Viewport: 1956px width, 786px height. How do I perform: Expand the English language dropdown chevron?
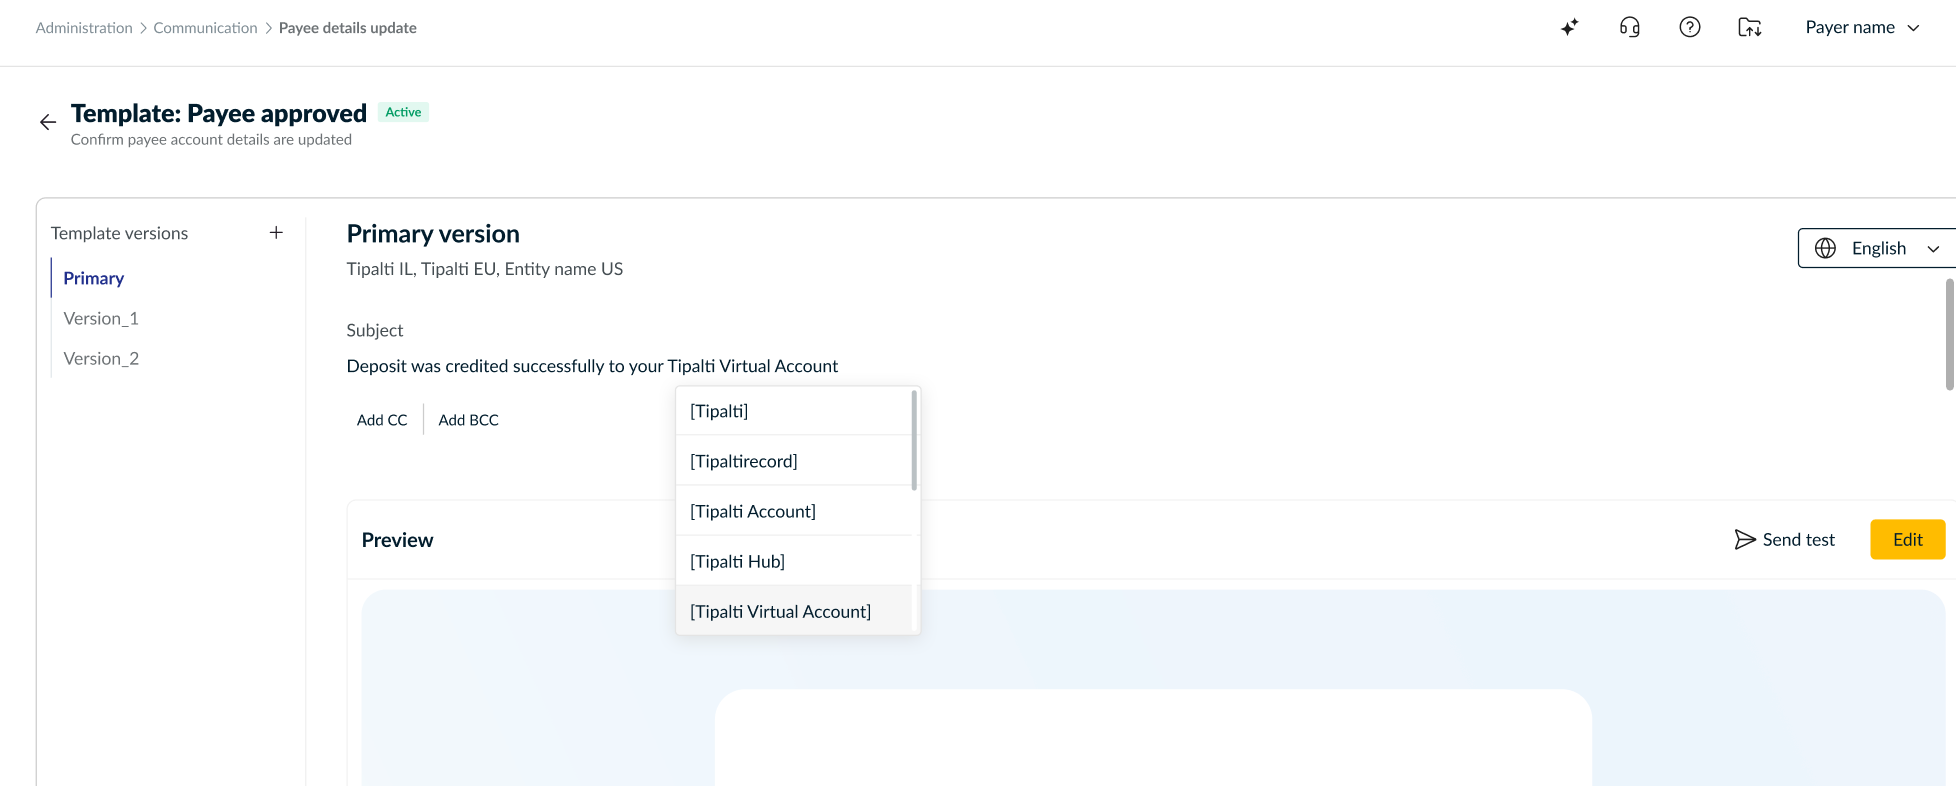tap(1934, 249)
